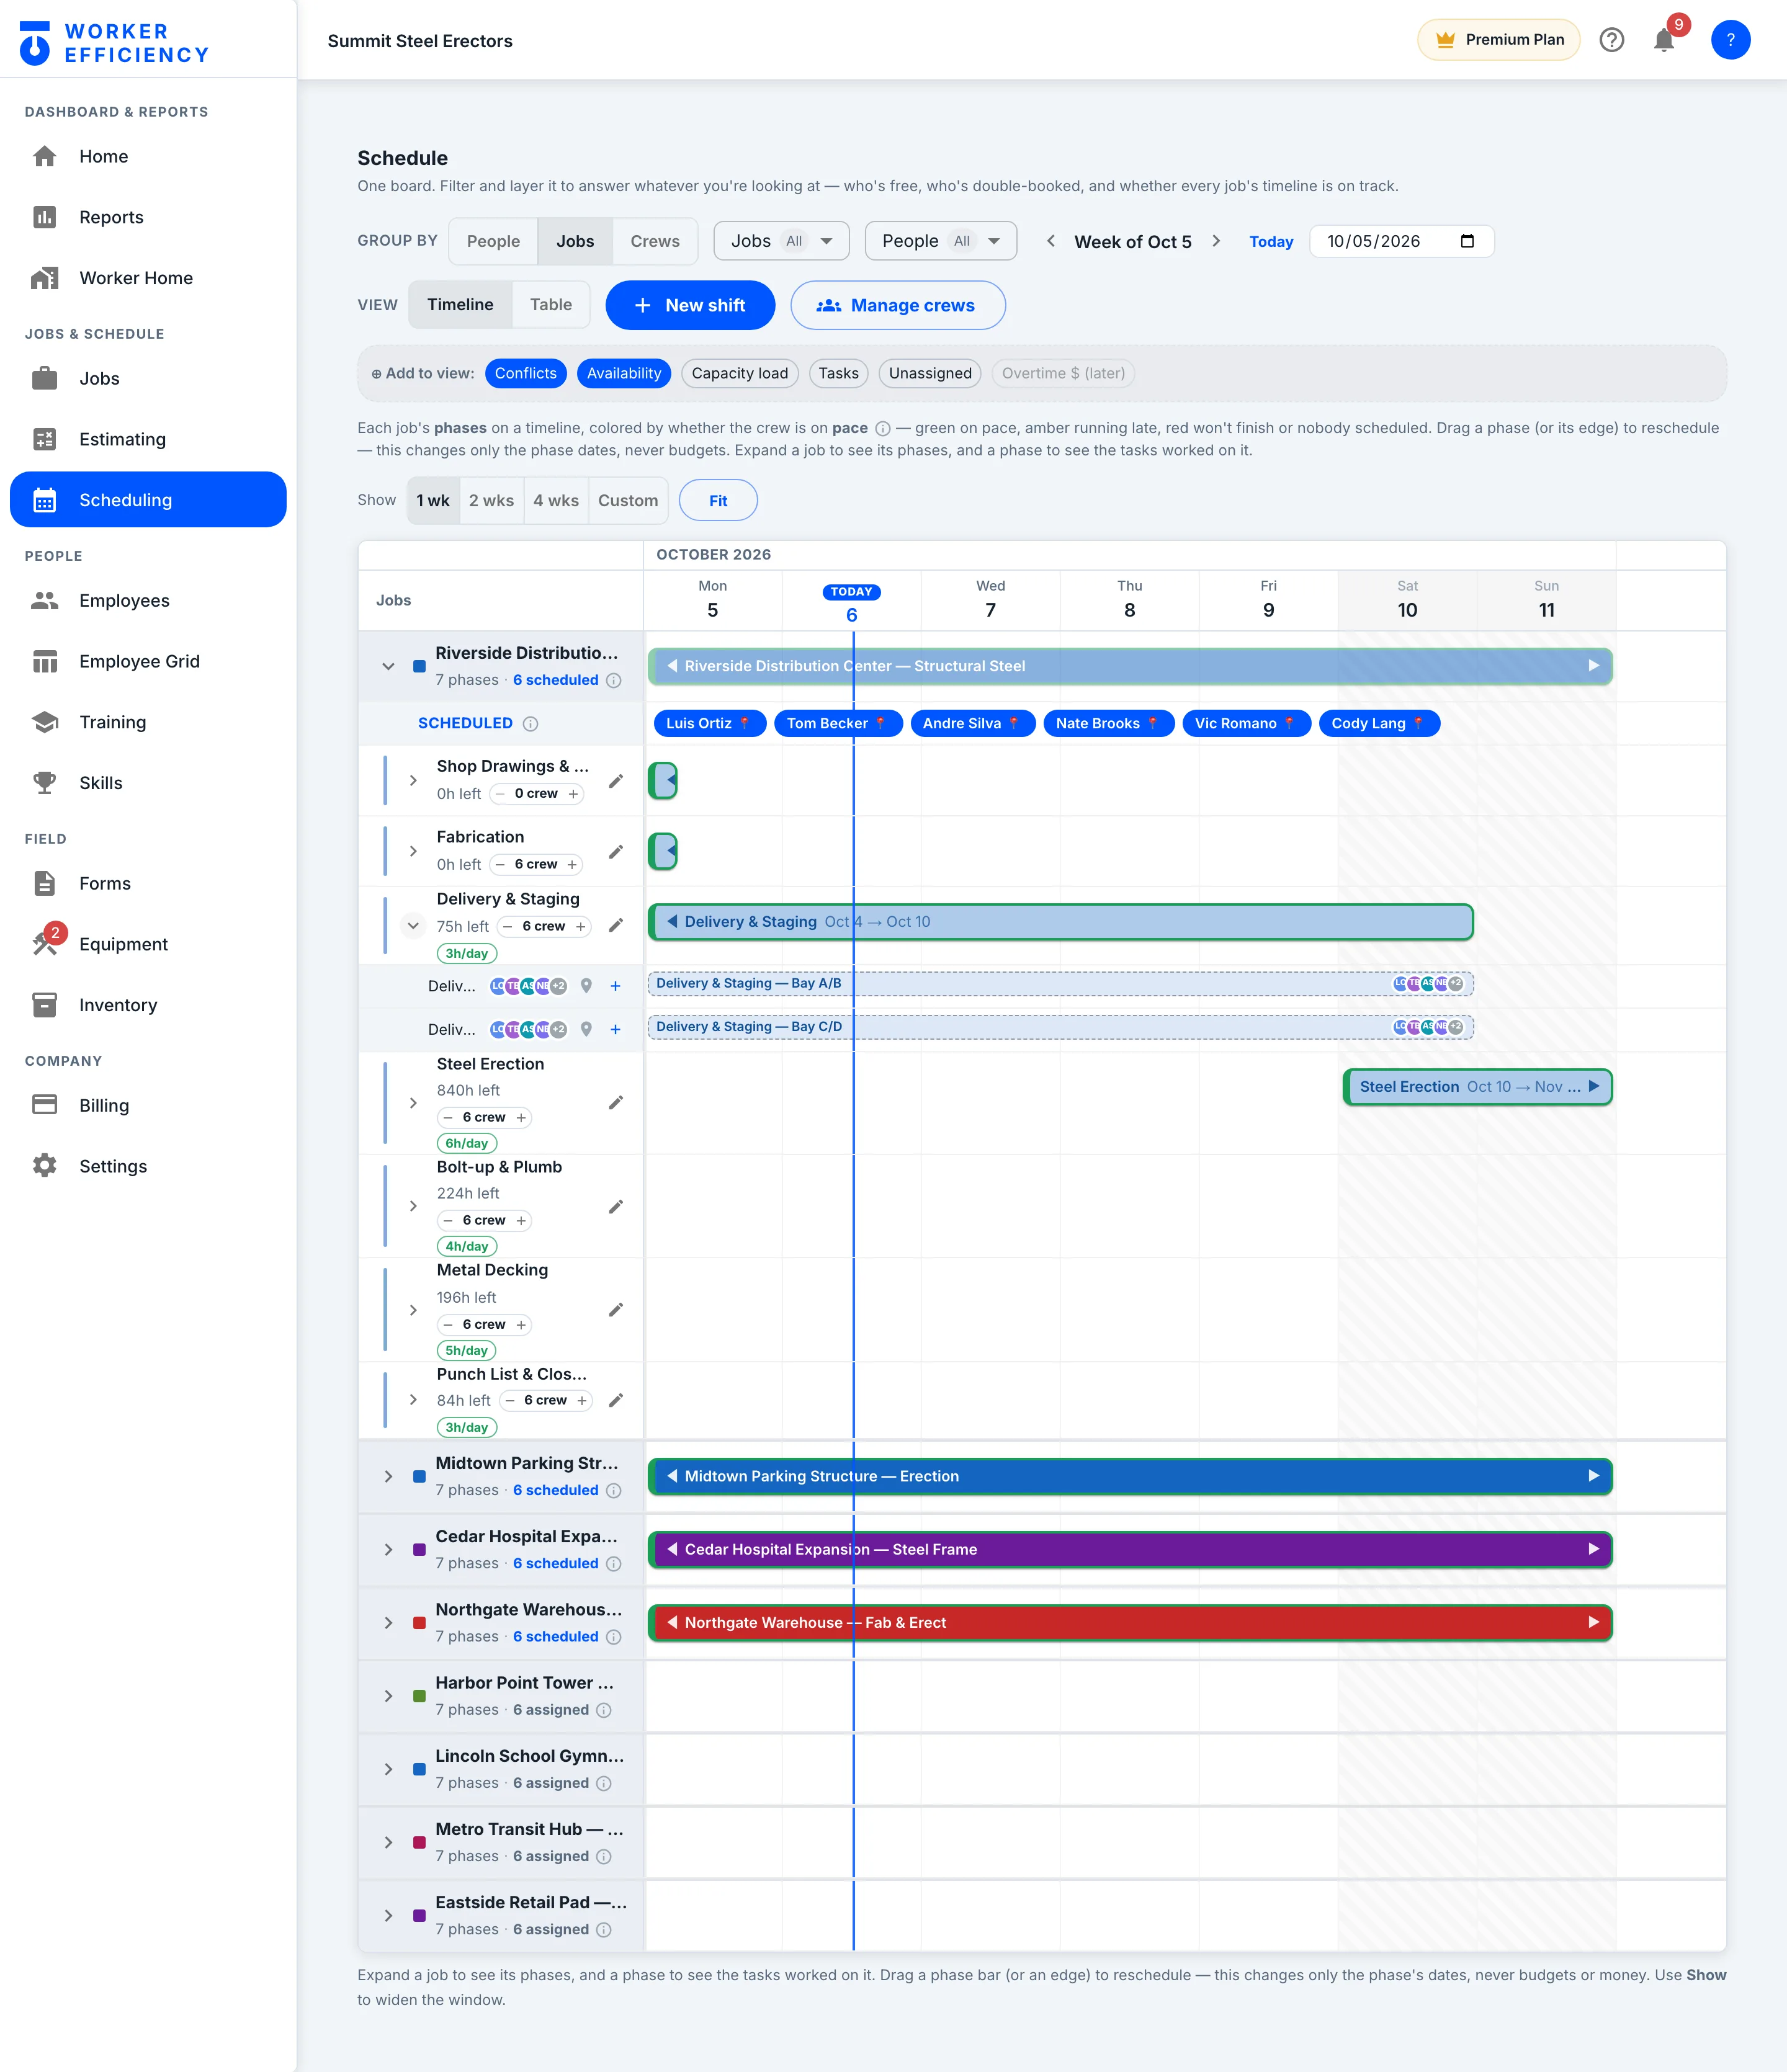
Task: Open Estimating in sidebar
Action: tap(148, 439)
